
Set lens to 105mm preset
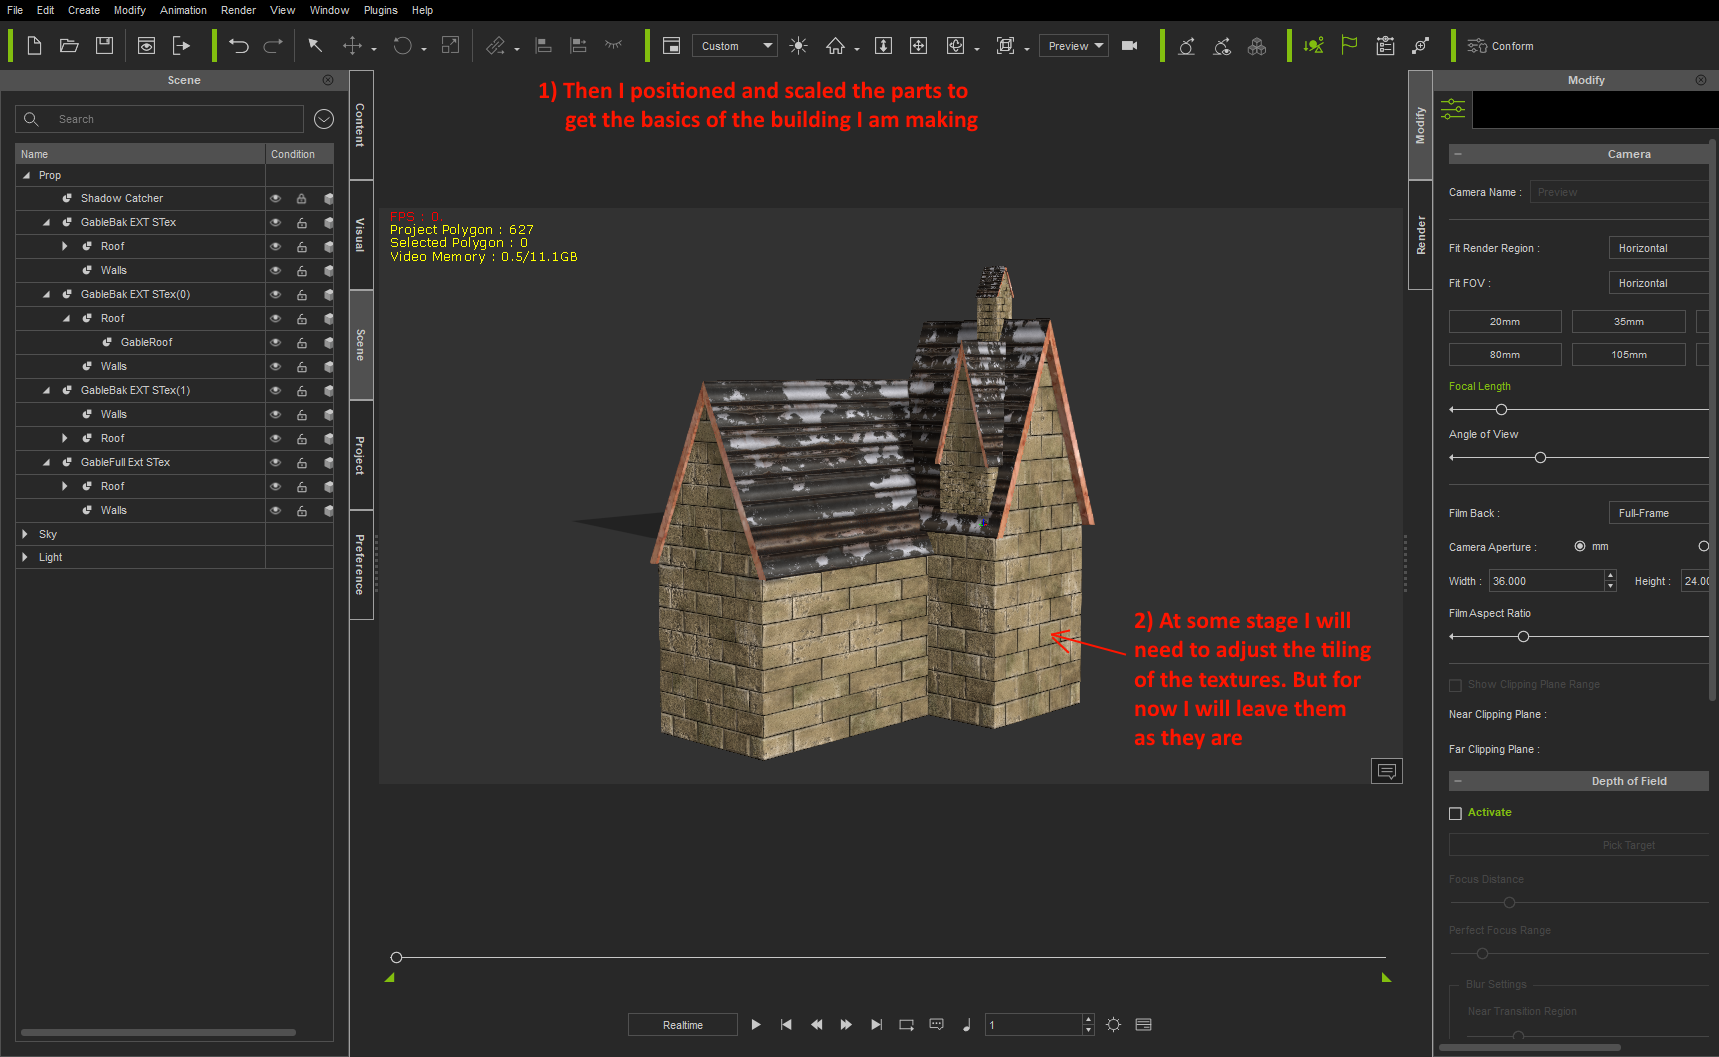(1628, 355)
